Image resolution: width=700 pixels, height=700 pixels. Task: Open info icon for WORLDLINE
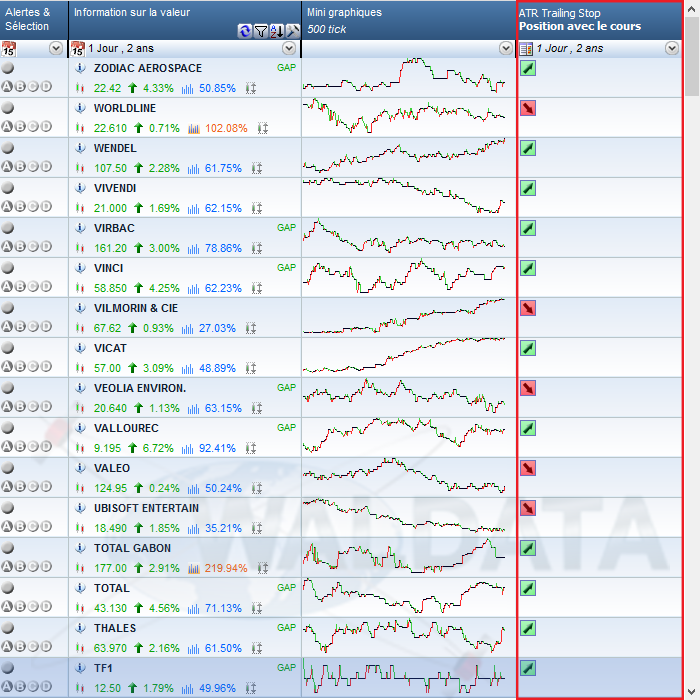80,108
